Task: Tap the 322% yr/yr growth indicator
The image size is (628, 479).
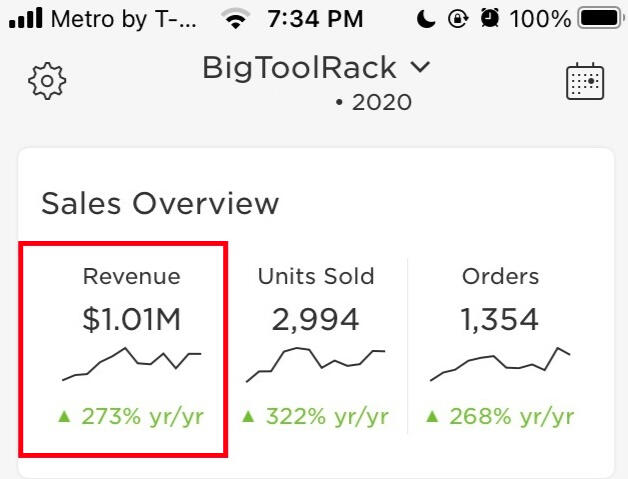Action: [x=316, y=417]
